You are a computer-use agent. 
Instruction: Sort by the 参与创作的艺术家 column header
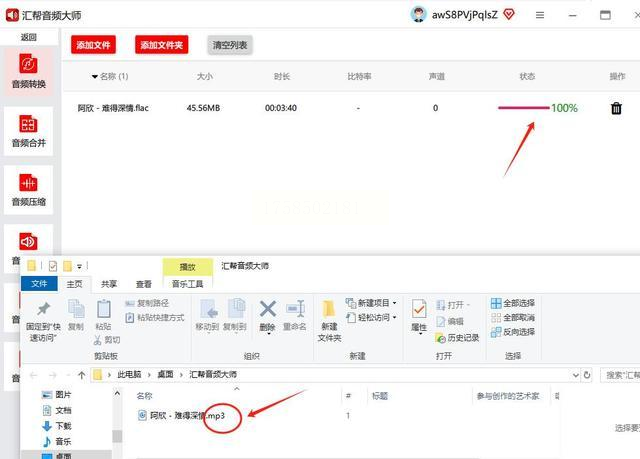pyautogui.click(x=508, y=396)
